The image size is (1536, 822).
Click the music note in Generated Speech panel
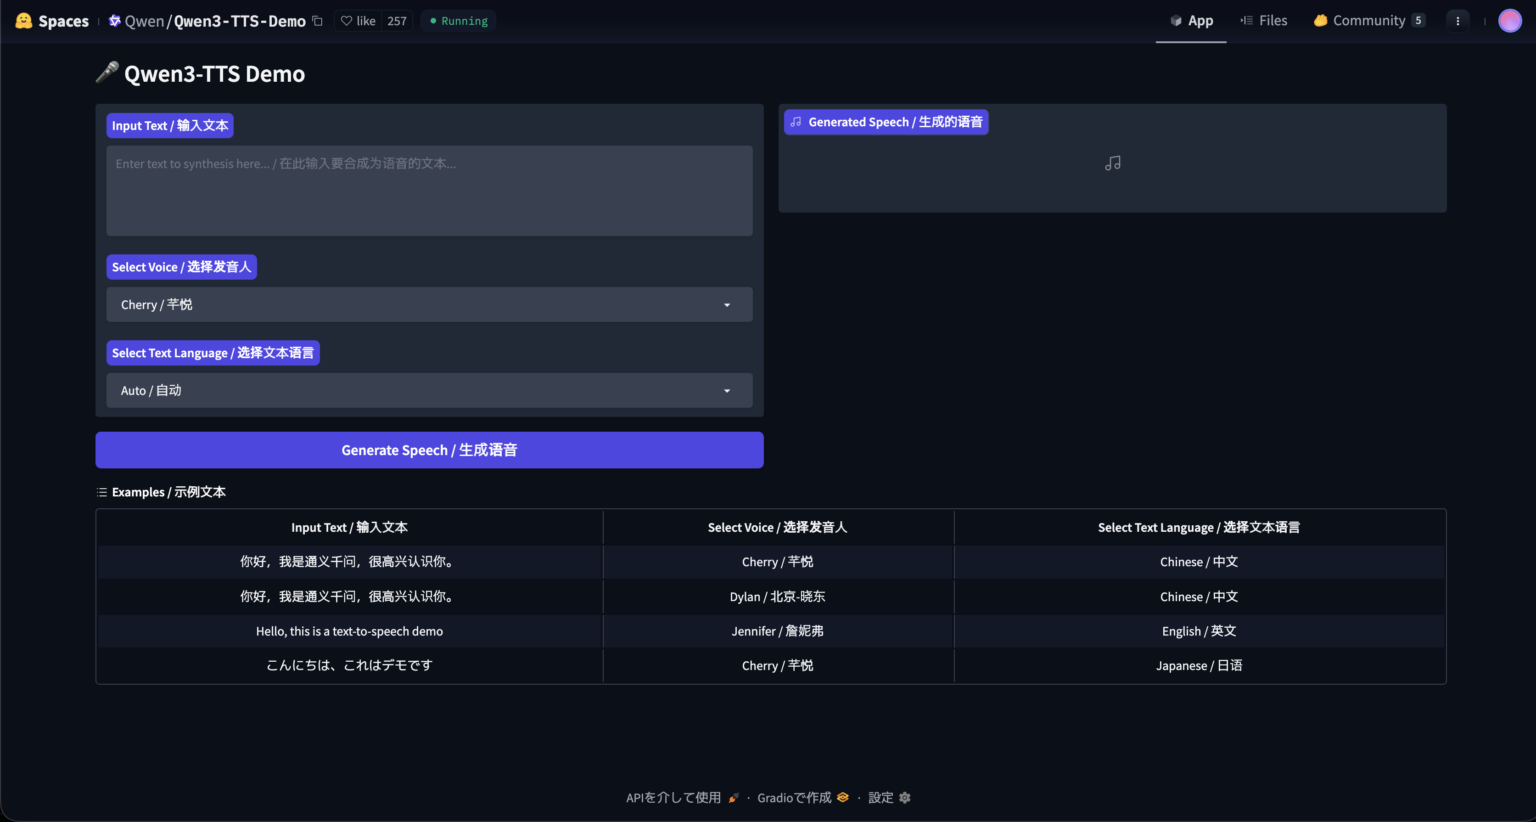coord(1112,162)
